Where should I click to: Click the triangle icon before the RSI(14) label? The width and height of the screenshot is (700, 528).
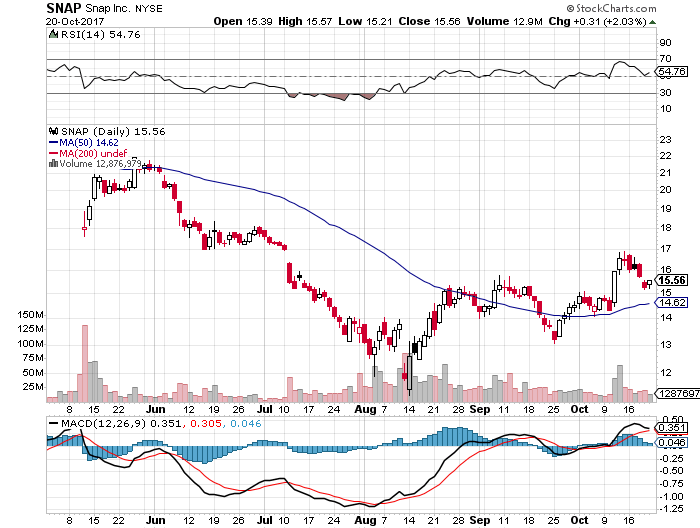coord(52,34)
